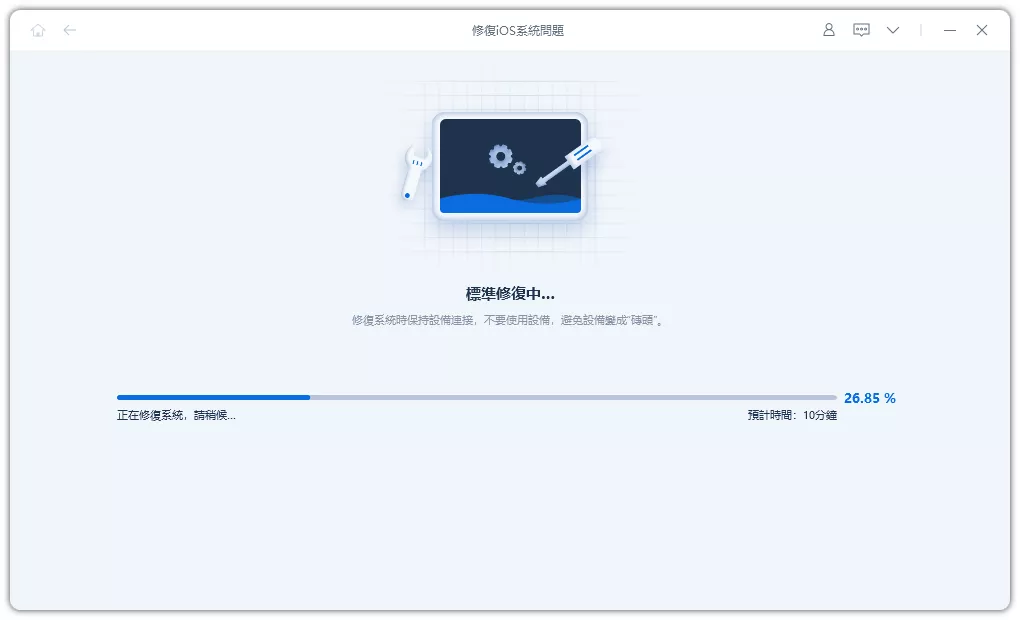Click the keep-device-connected warning text
Screen dimensions: 1020x620
click(x=510, y=320)
